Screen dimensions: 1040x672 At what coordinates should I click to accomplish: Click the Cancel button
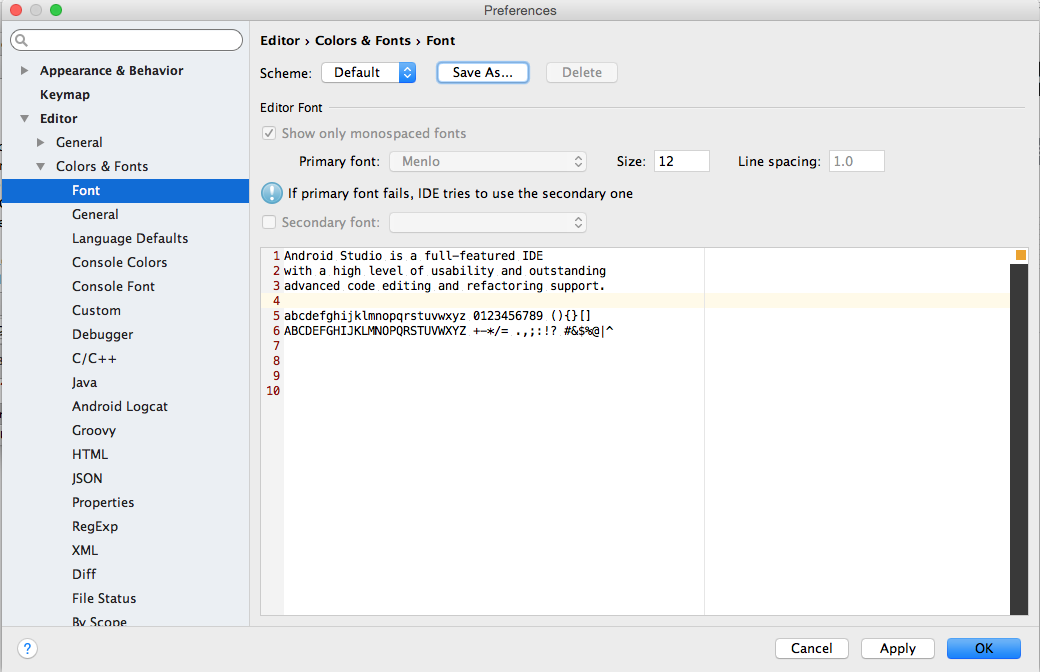point(812,648)
